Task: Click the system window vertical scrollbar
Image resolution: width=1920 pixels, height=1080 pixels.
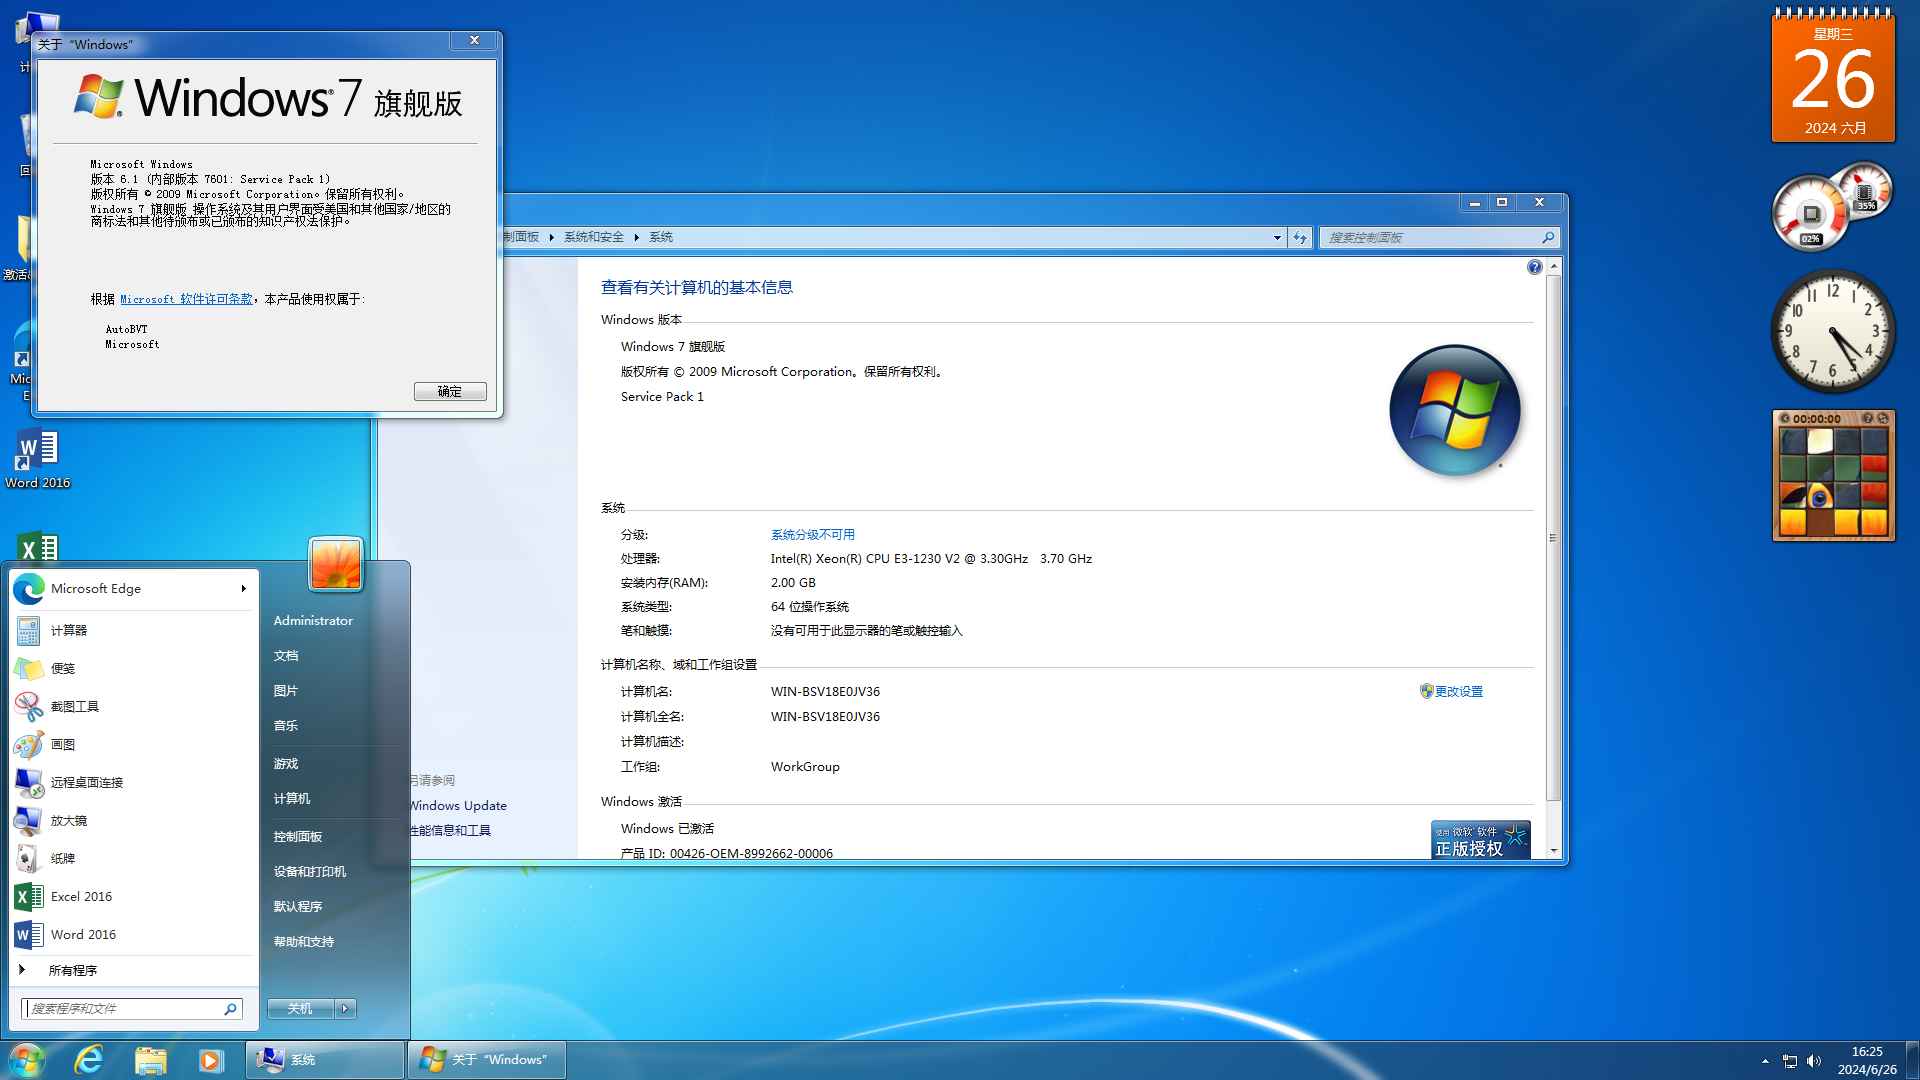Action: point(1553,537)
